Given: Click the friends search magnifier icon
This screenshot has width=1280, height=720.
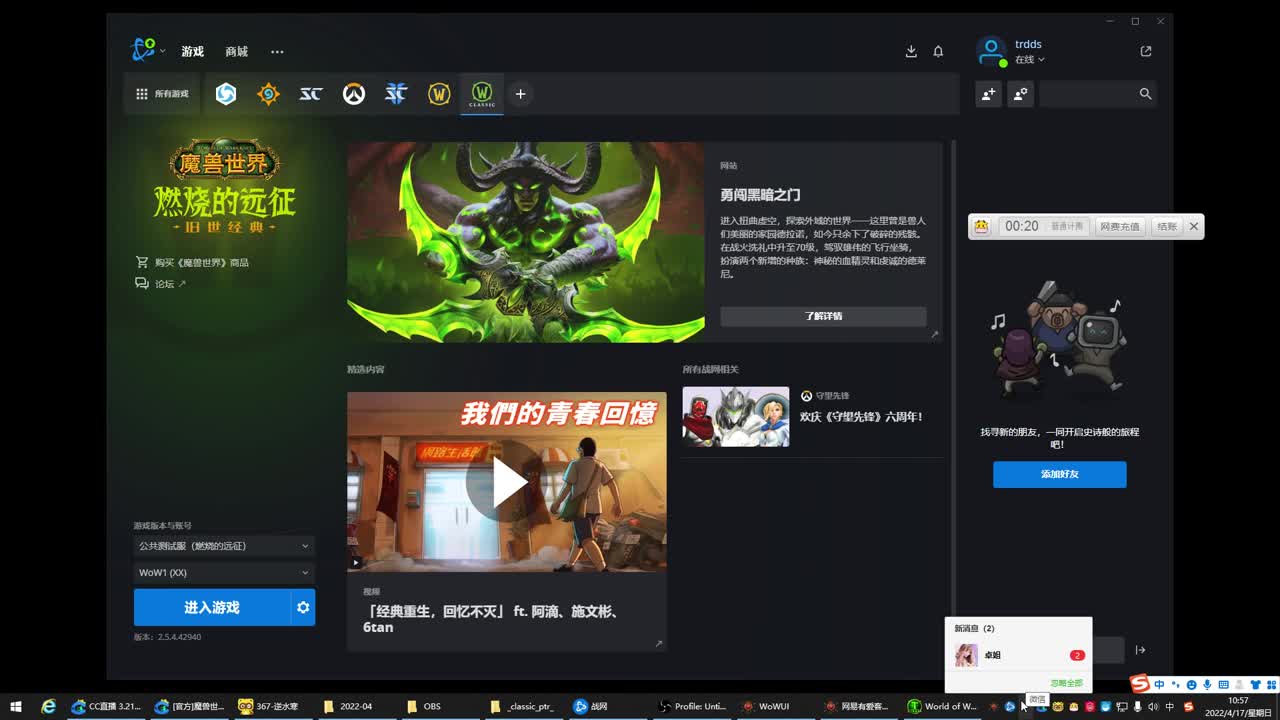Looking at the screenshot, I should tap(1146, 94).
